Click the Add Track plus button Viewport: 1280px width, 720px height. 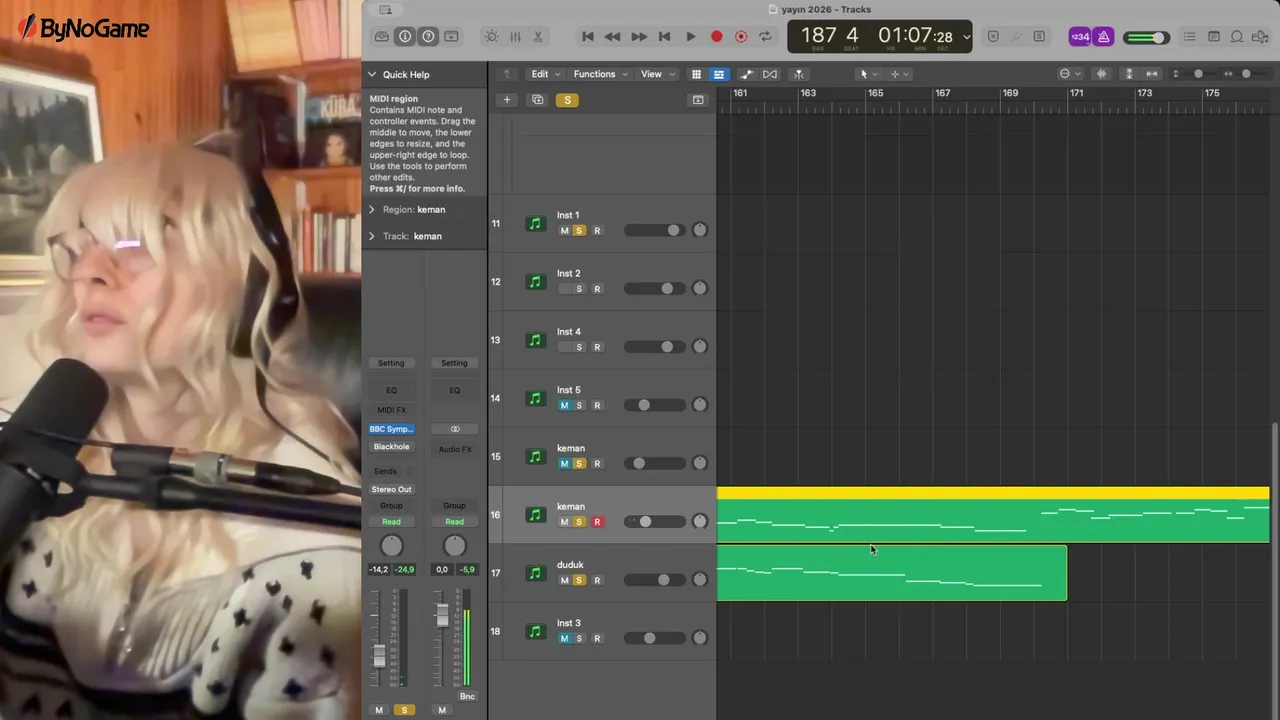[507, 100]
